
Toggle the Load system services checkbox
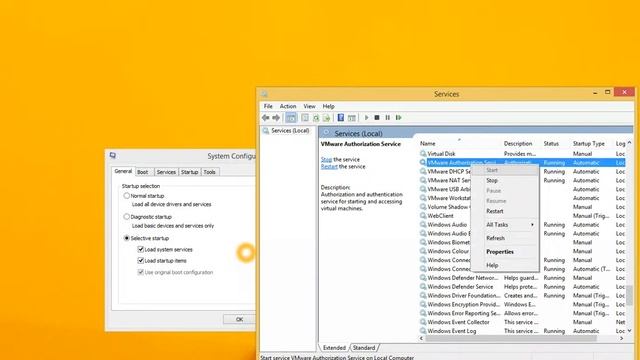coord(140,249)
